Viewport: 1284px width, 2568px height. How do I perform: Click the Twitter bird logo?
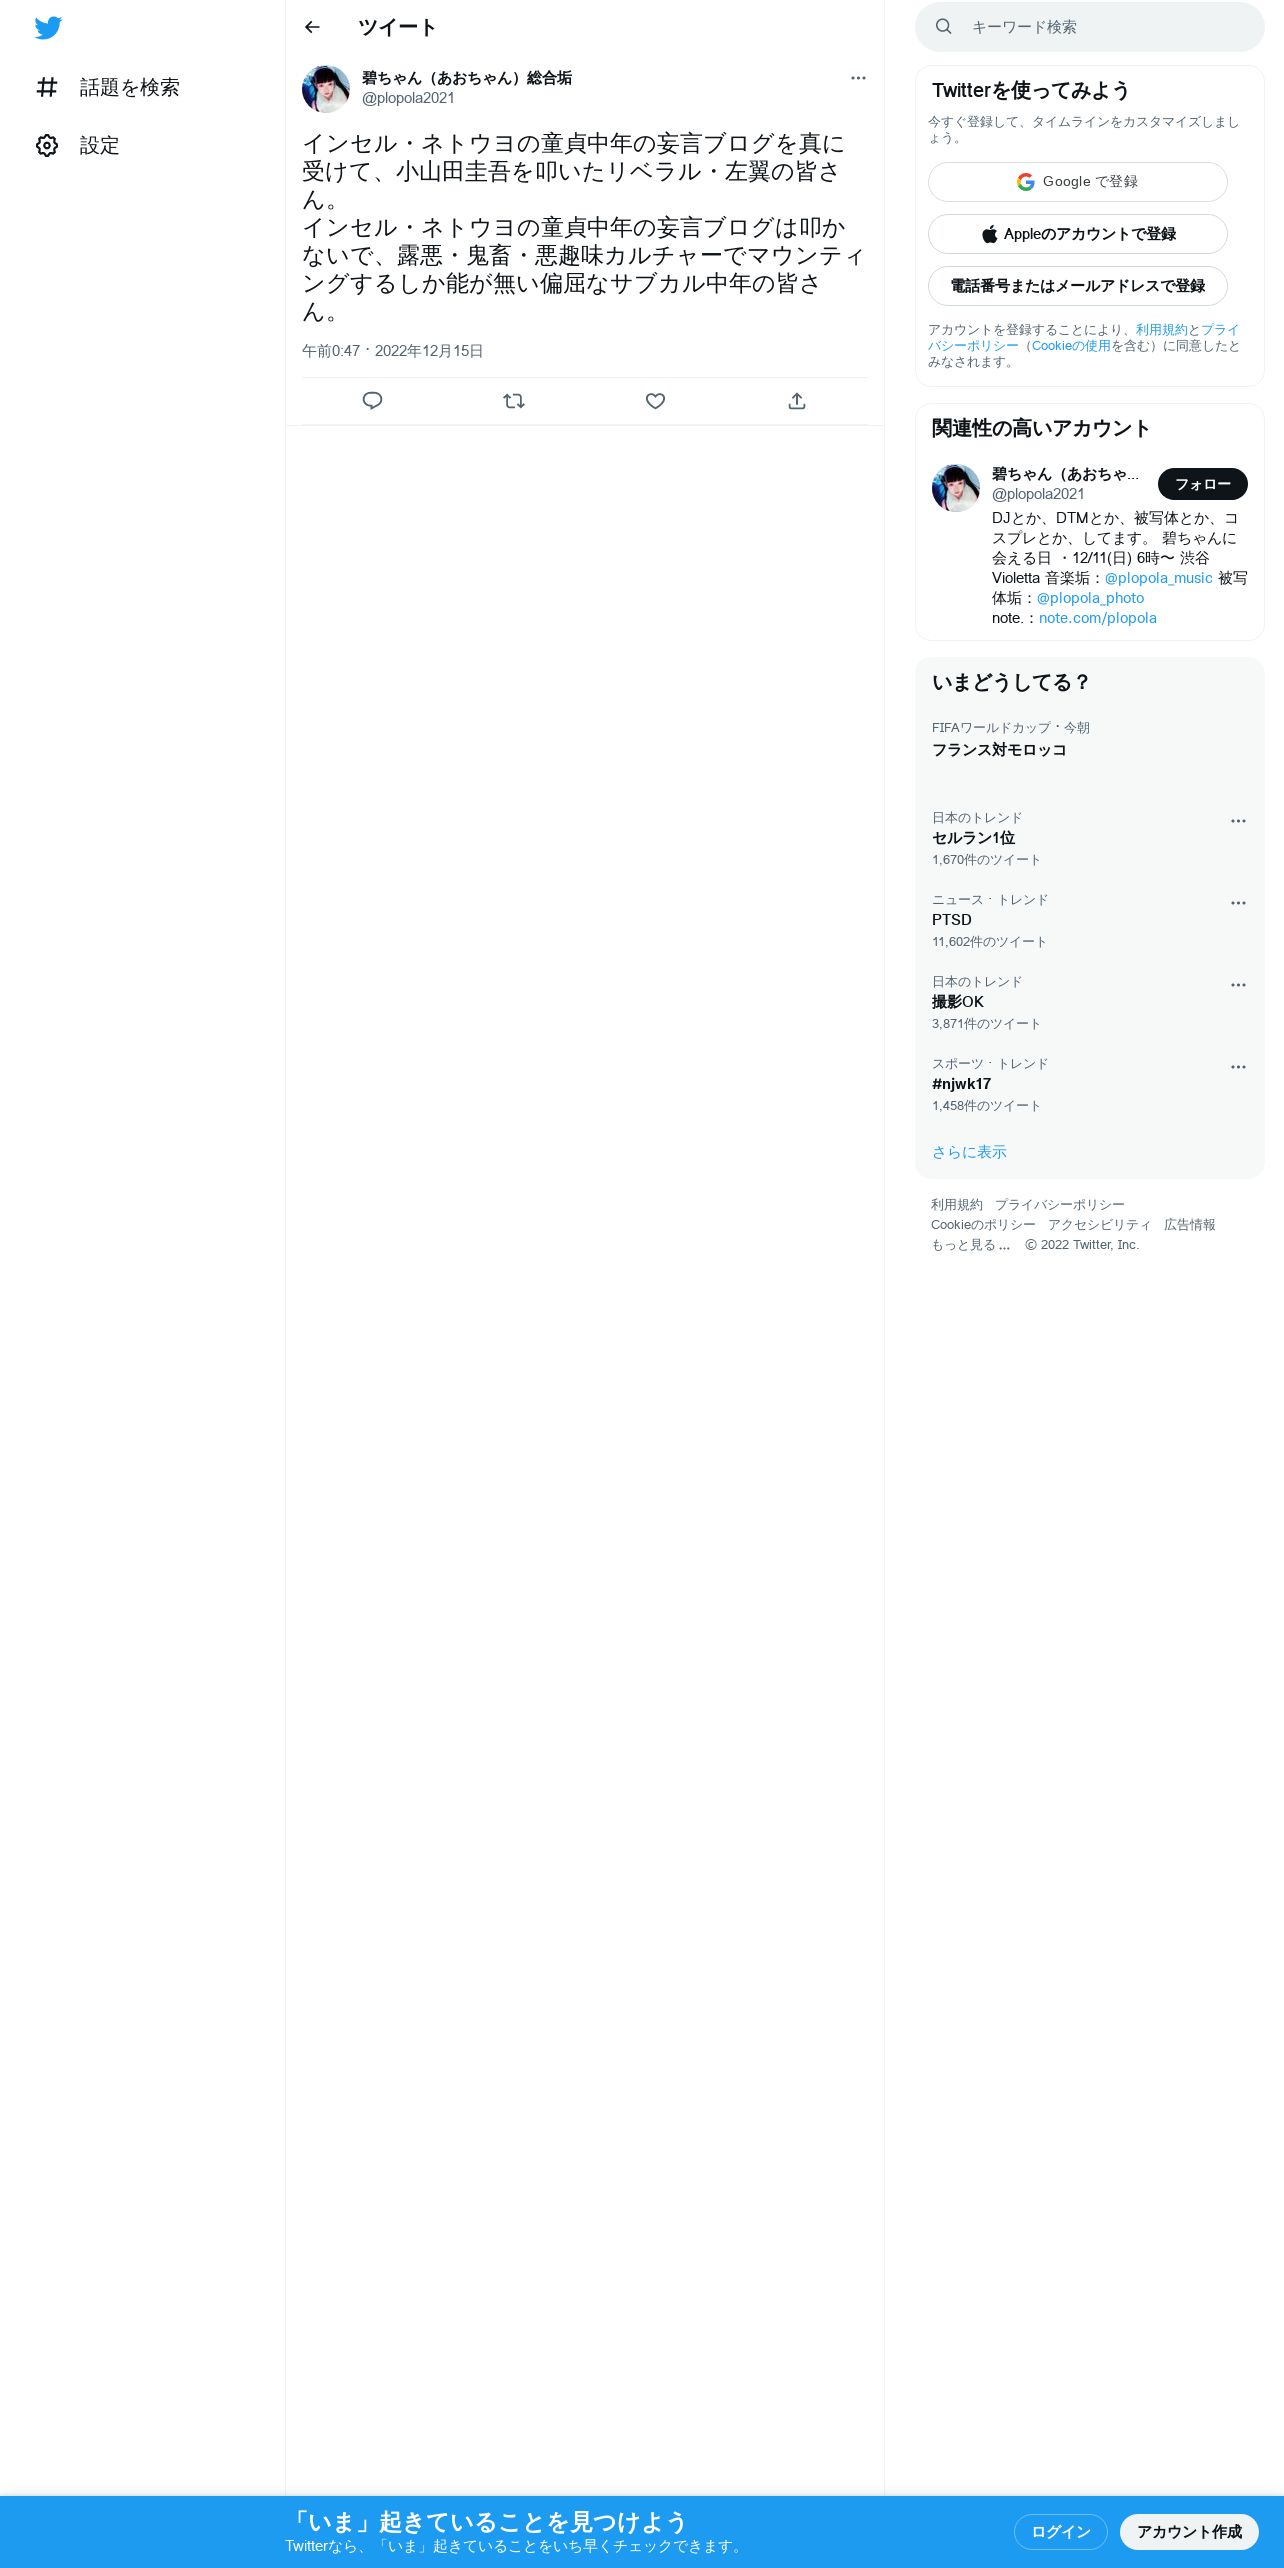(x=48, y=28)
